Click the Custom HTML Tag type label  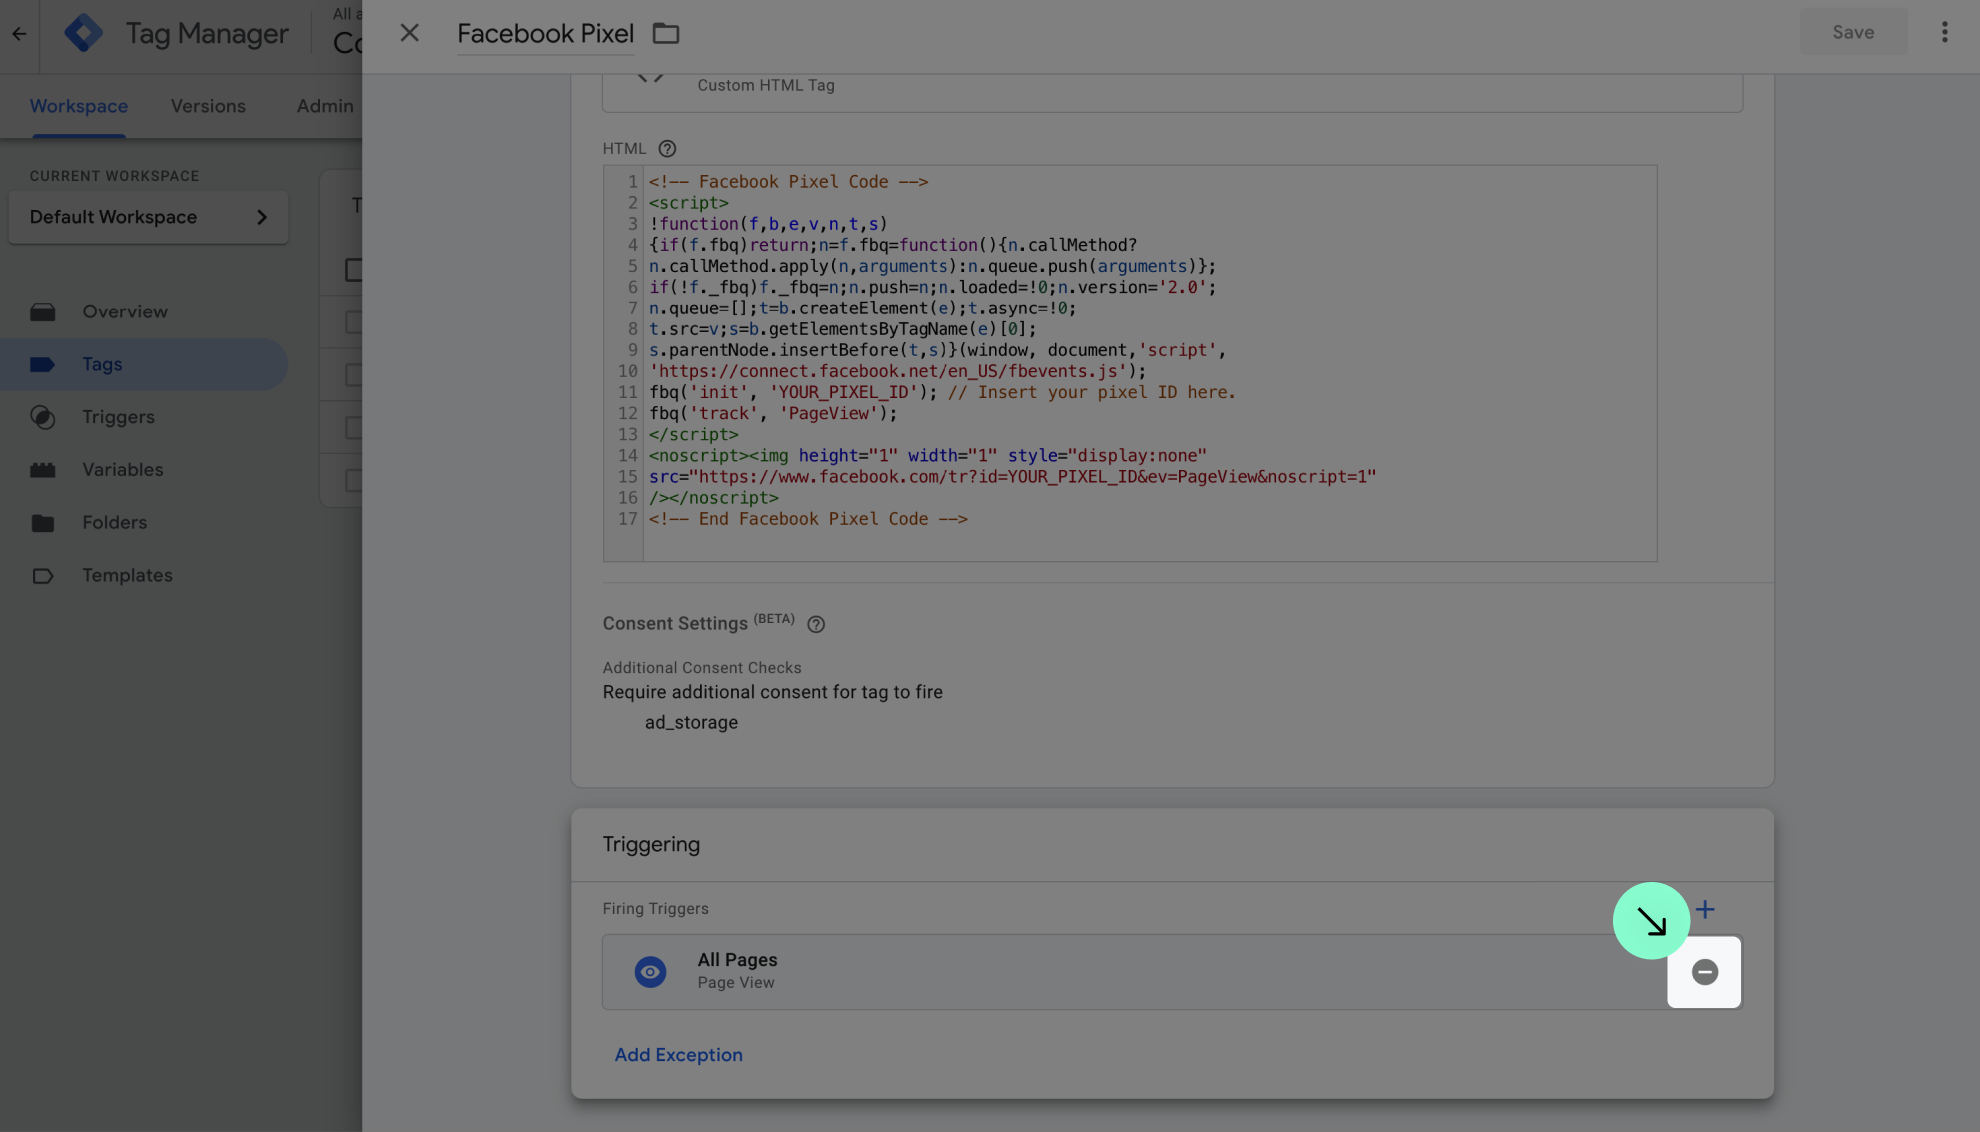766,86
